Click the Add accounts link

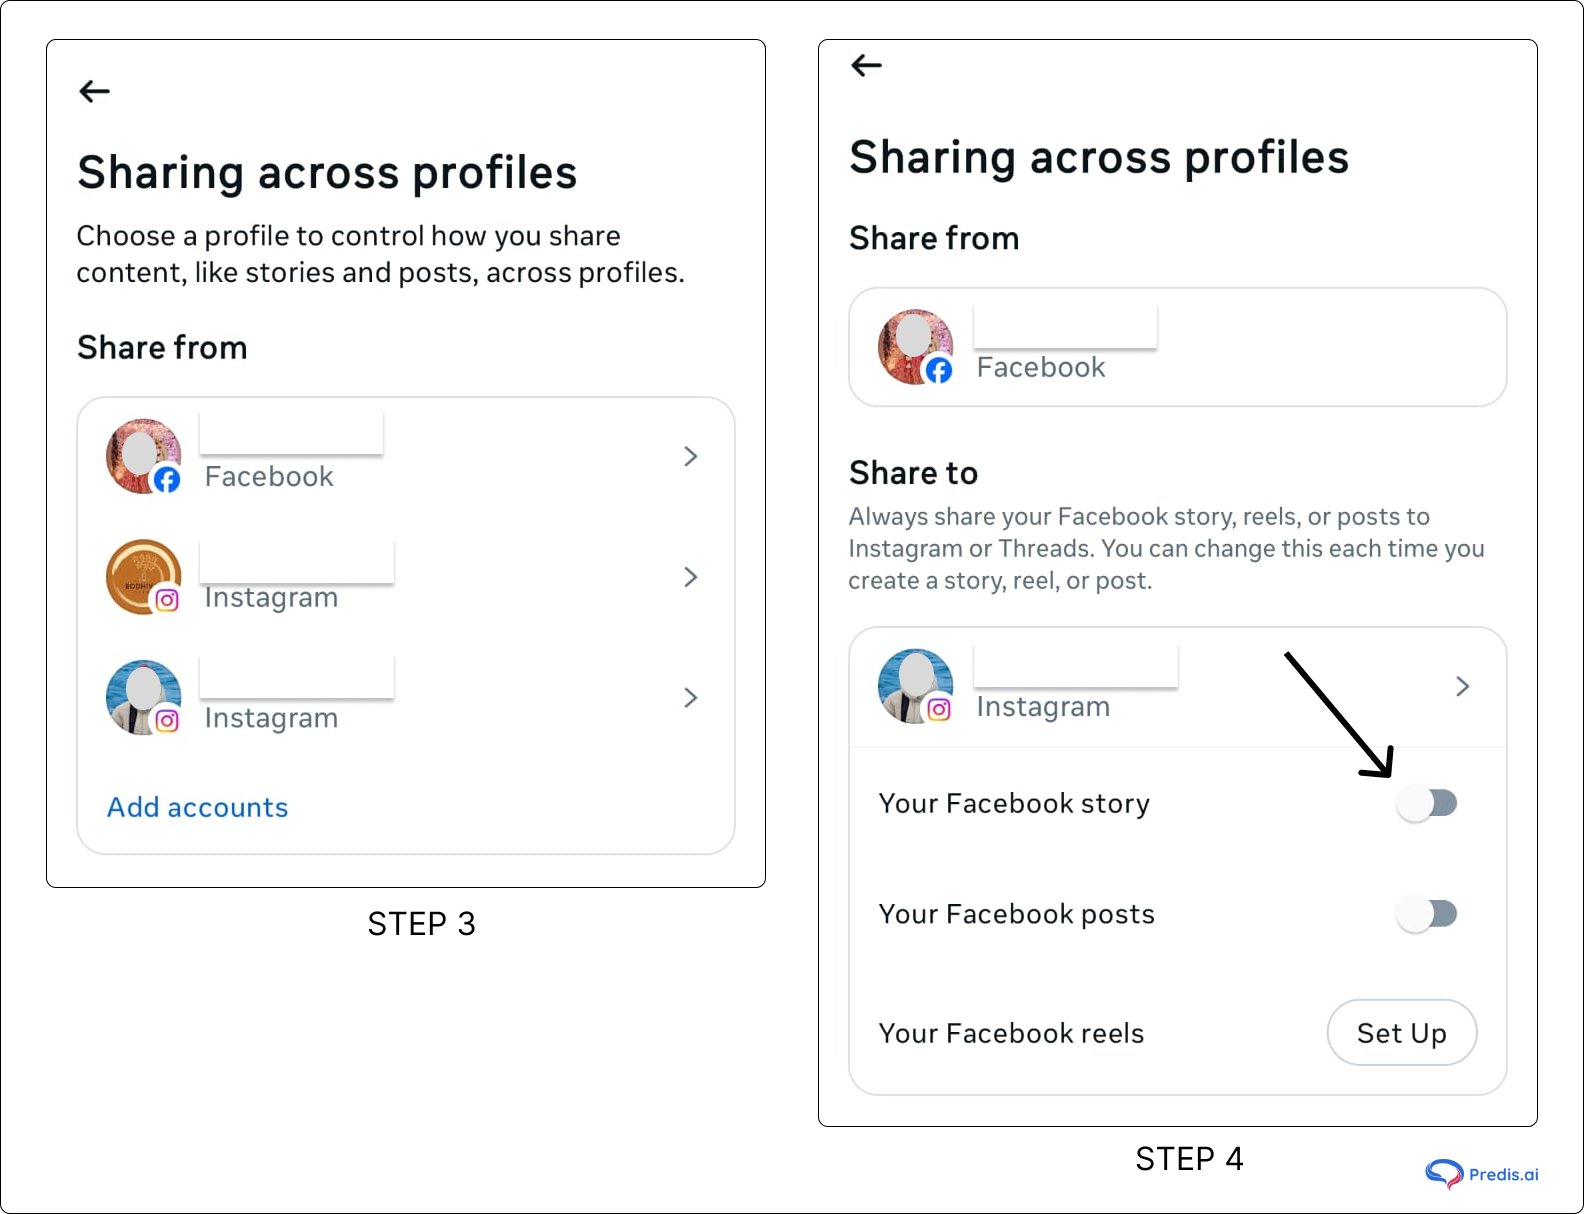coord(197,807)
